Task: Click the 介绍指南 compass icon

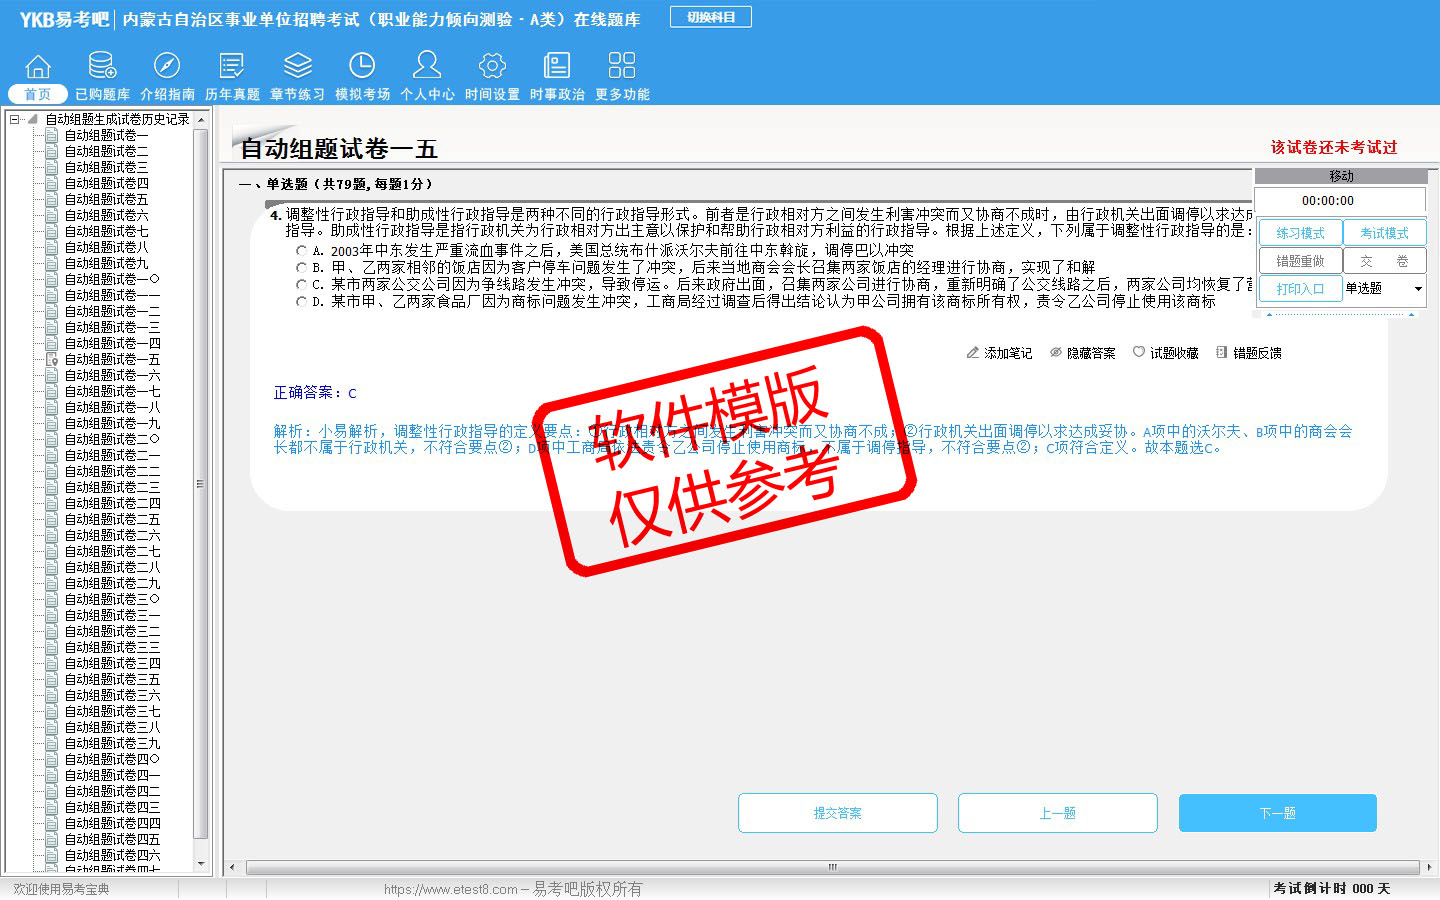Action: click(167, 67)
